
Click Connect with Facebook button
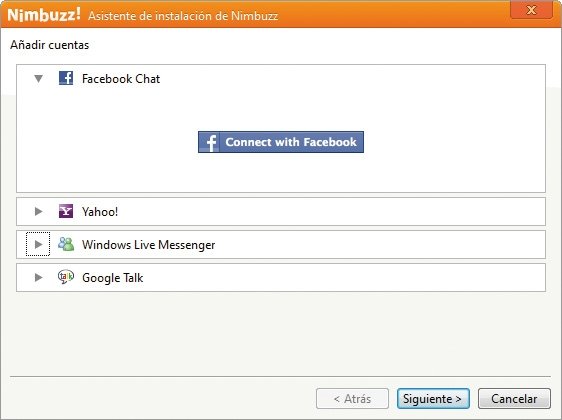tap(281, 142)
